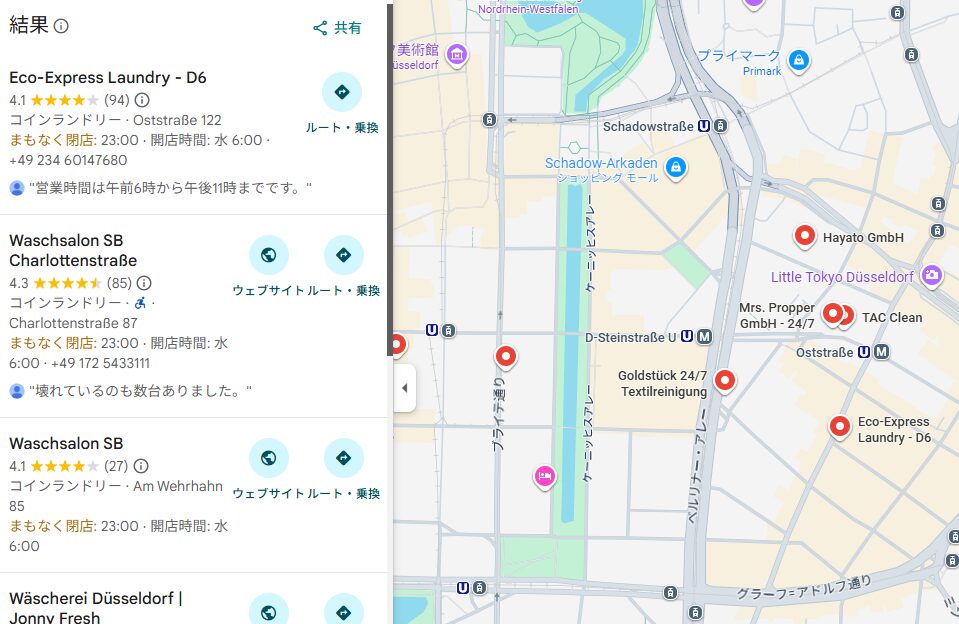Click the pink hotel marker on map

(544, 476)
